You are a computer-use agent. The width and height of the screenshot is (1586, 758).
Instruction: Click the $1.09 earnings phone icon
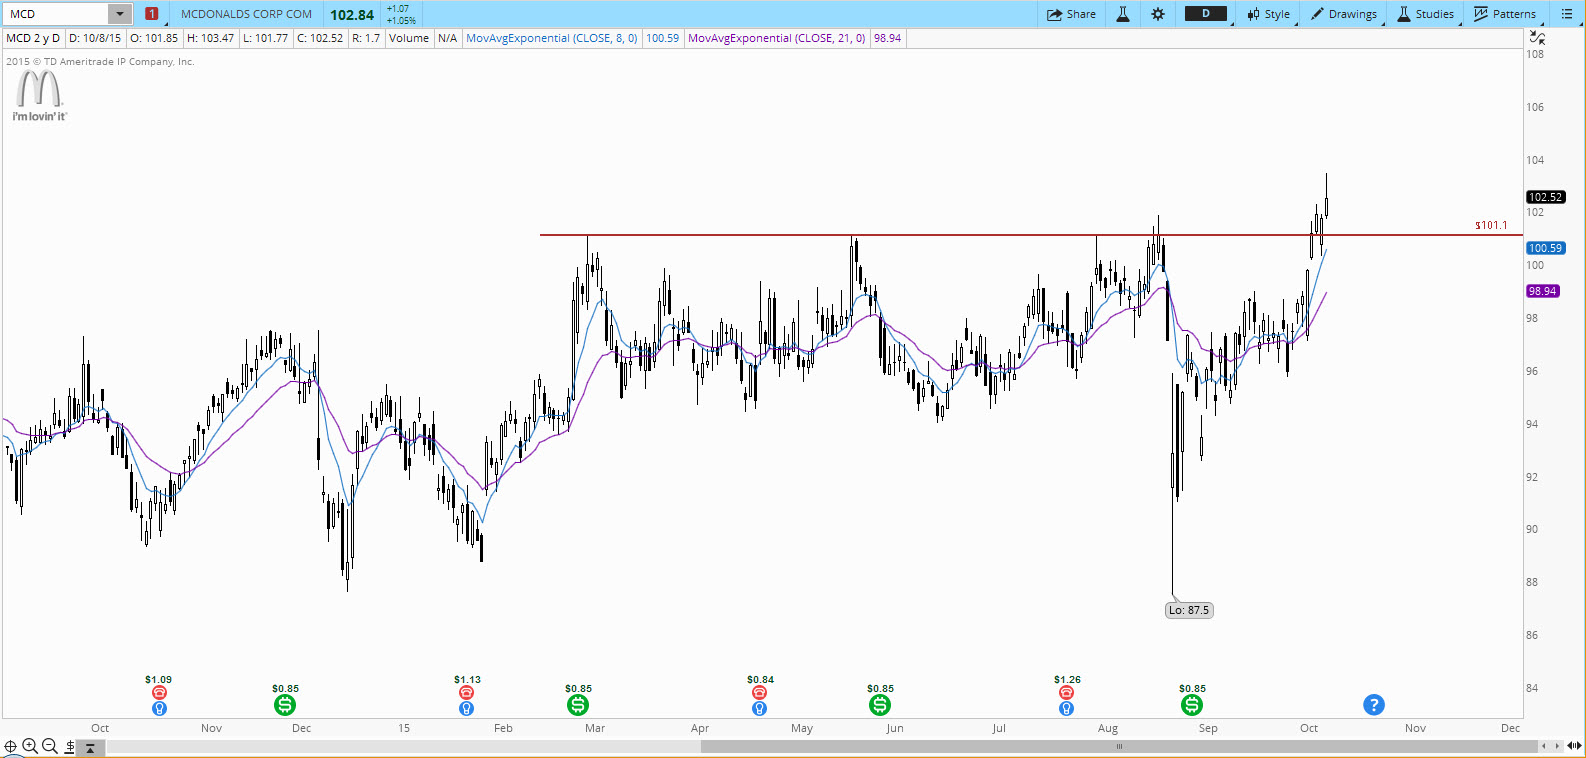point(159,692)
